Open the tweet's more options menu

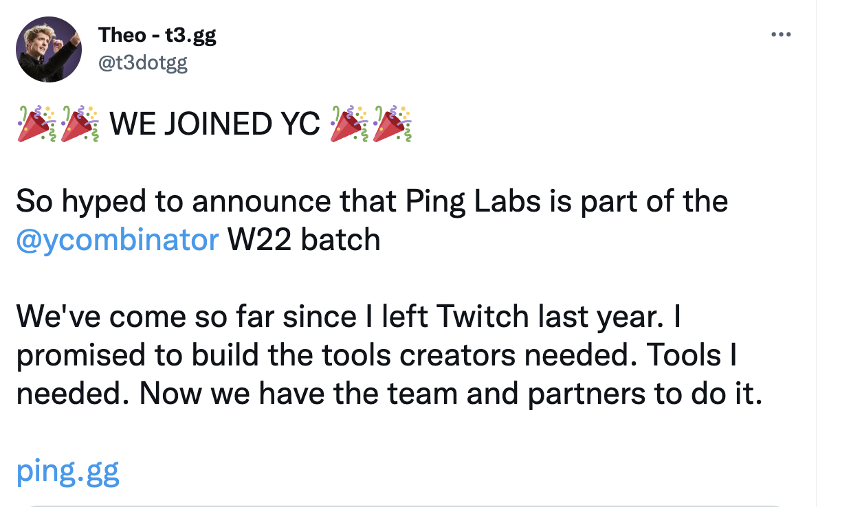(781, 34)
